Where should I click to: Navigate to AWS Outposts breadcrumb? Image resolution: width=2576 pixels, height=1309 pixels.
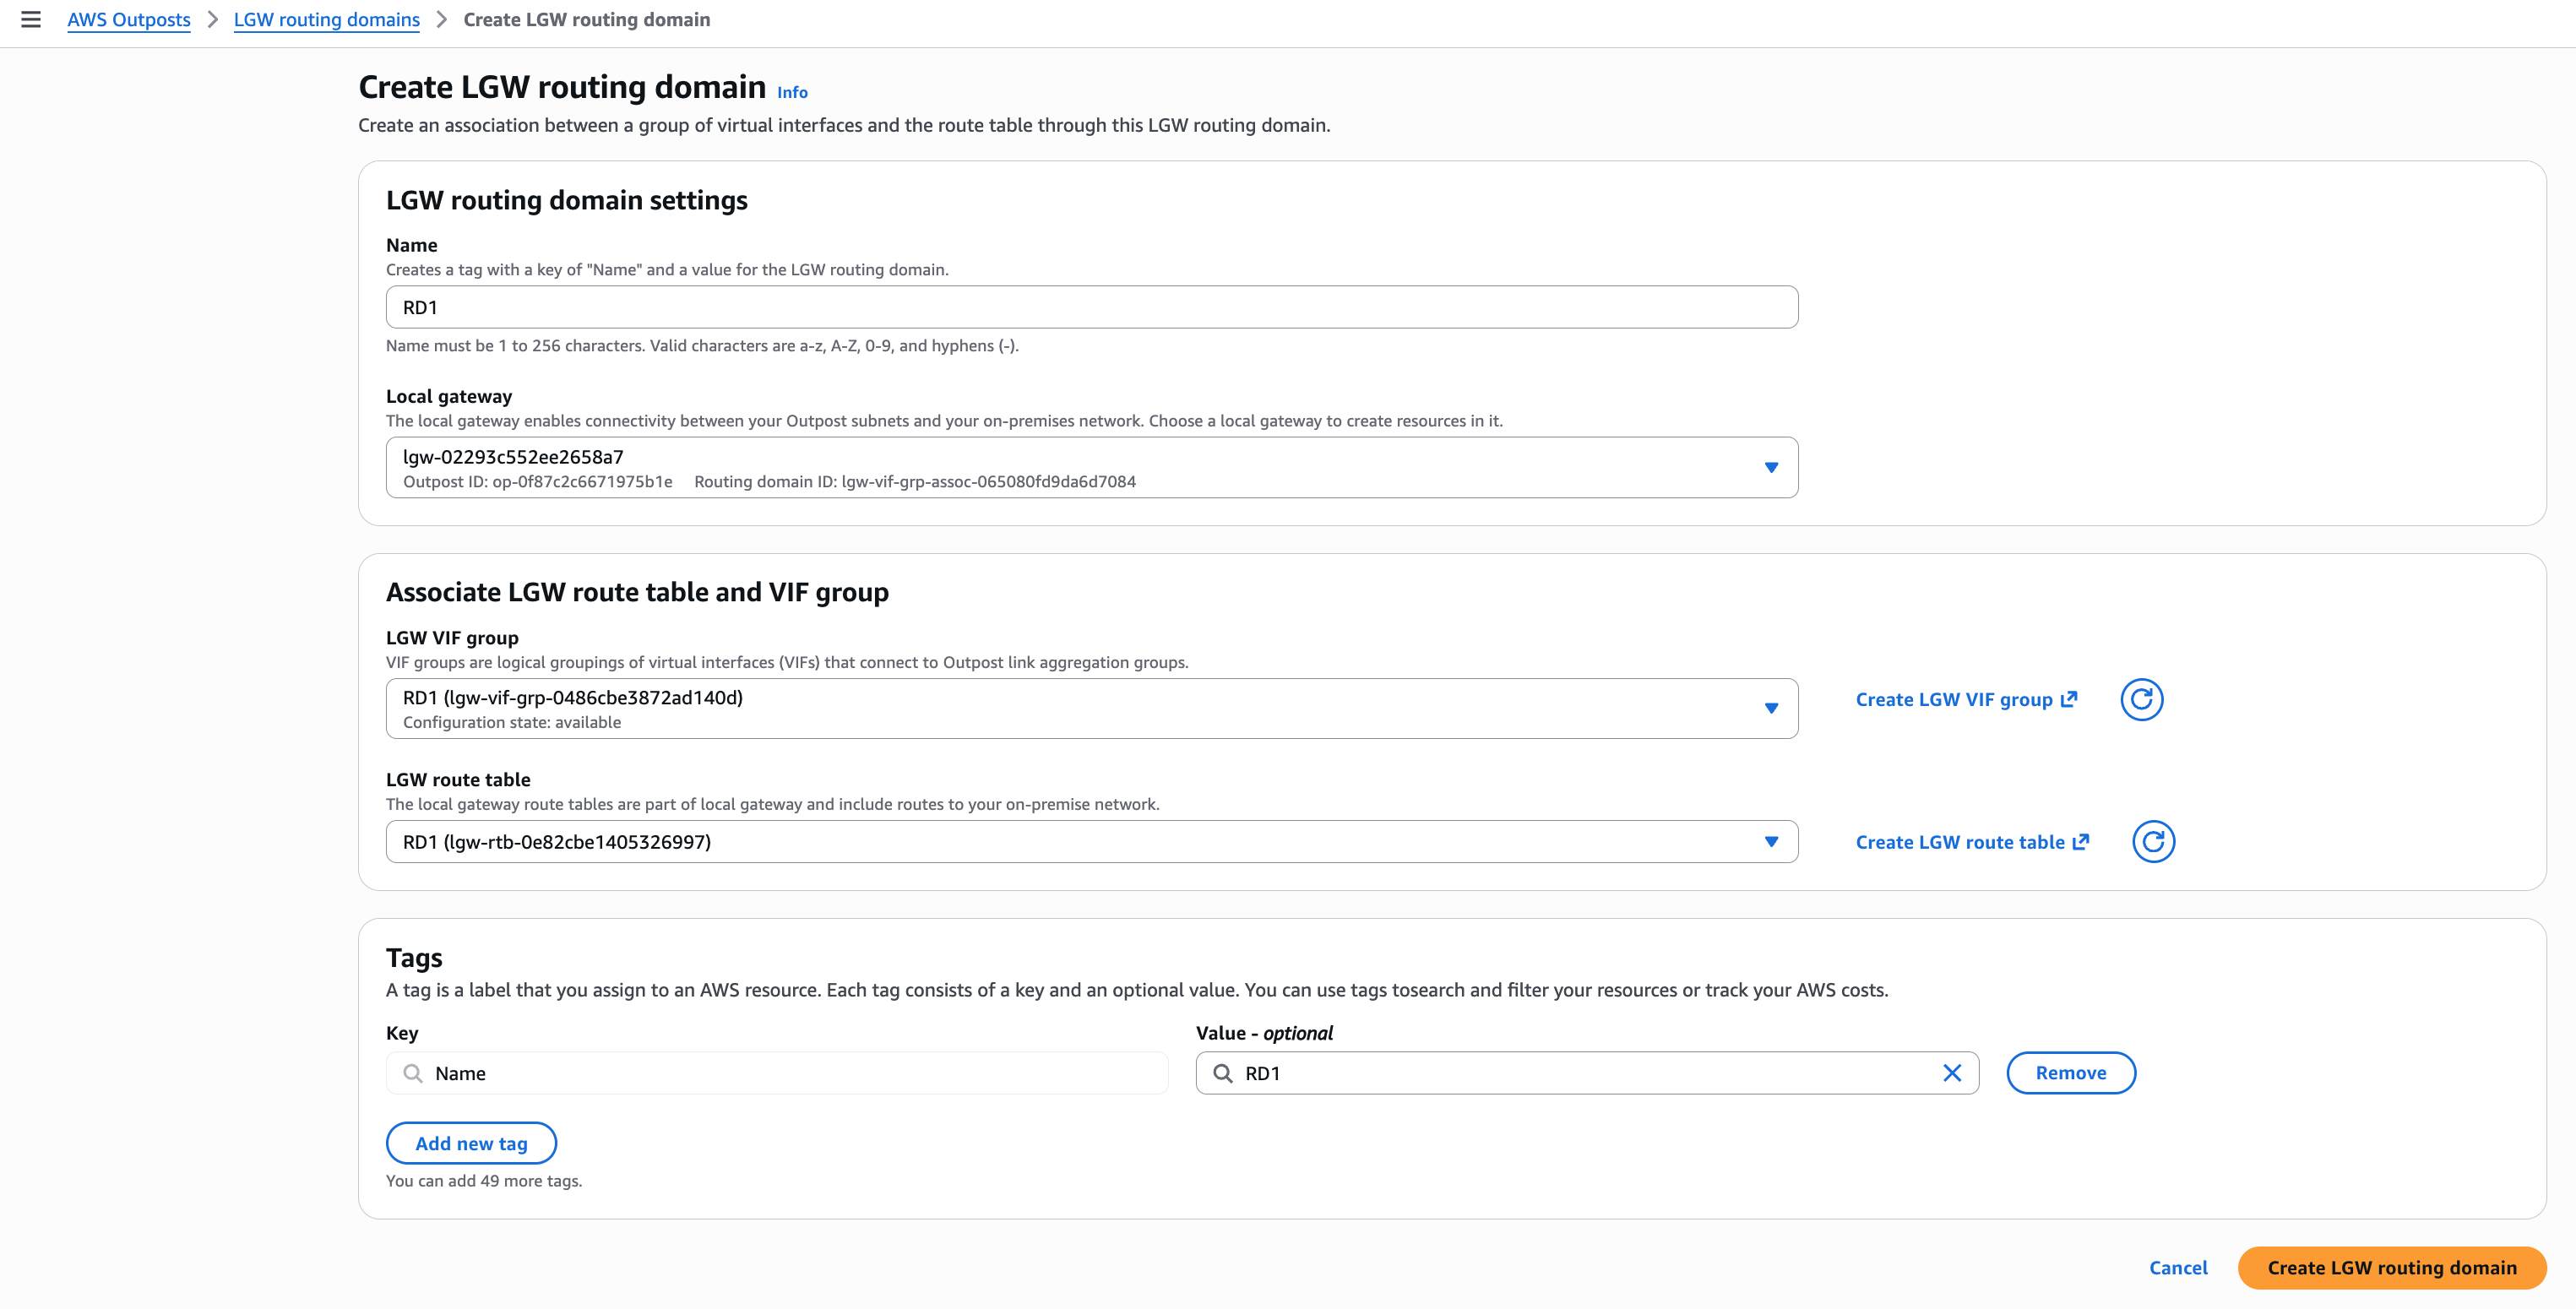(x=129, y=19)
